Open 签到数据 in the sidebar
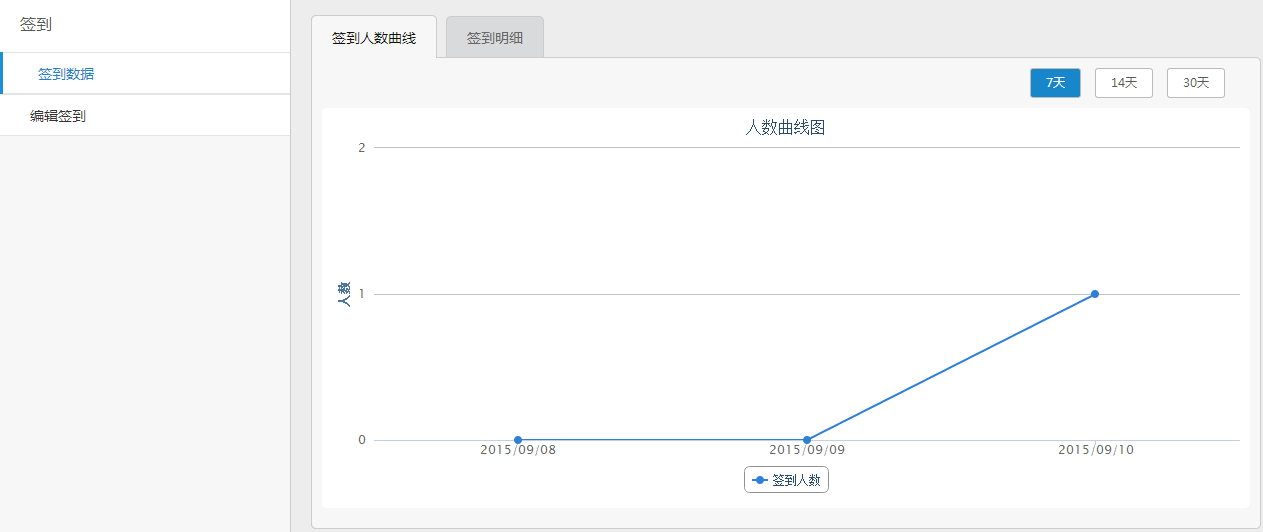This screenshot has width=1263, height=532. coord(66,74)
